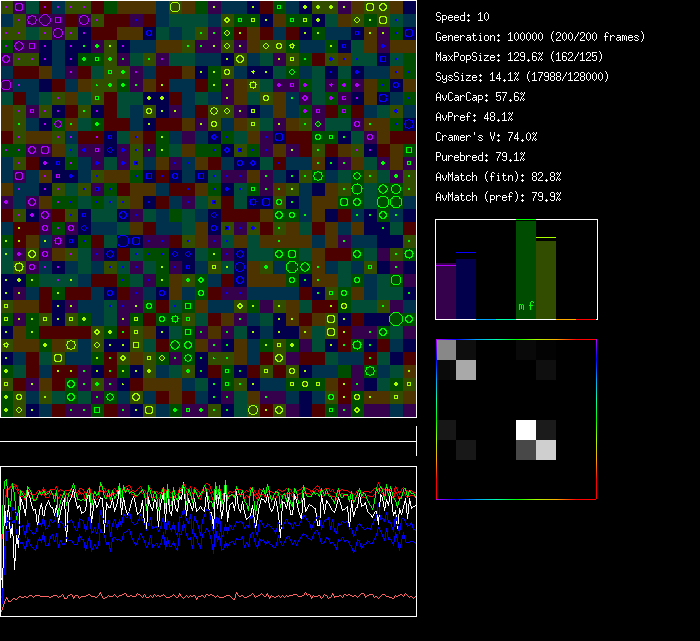Click the purple bar in the bar chart
700x641 pixels.
pos(446,291)
